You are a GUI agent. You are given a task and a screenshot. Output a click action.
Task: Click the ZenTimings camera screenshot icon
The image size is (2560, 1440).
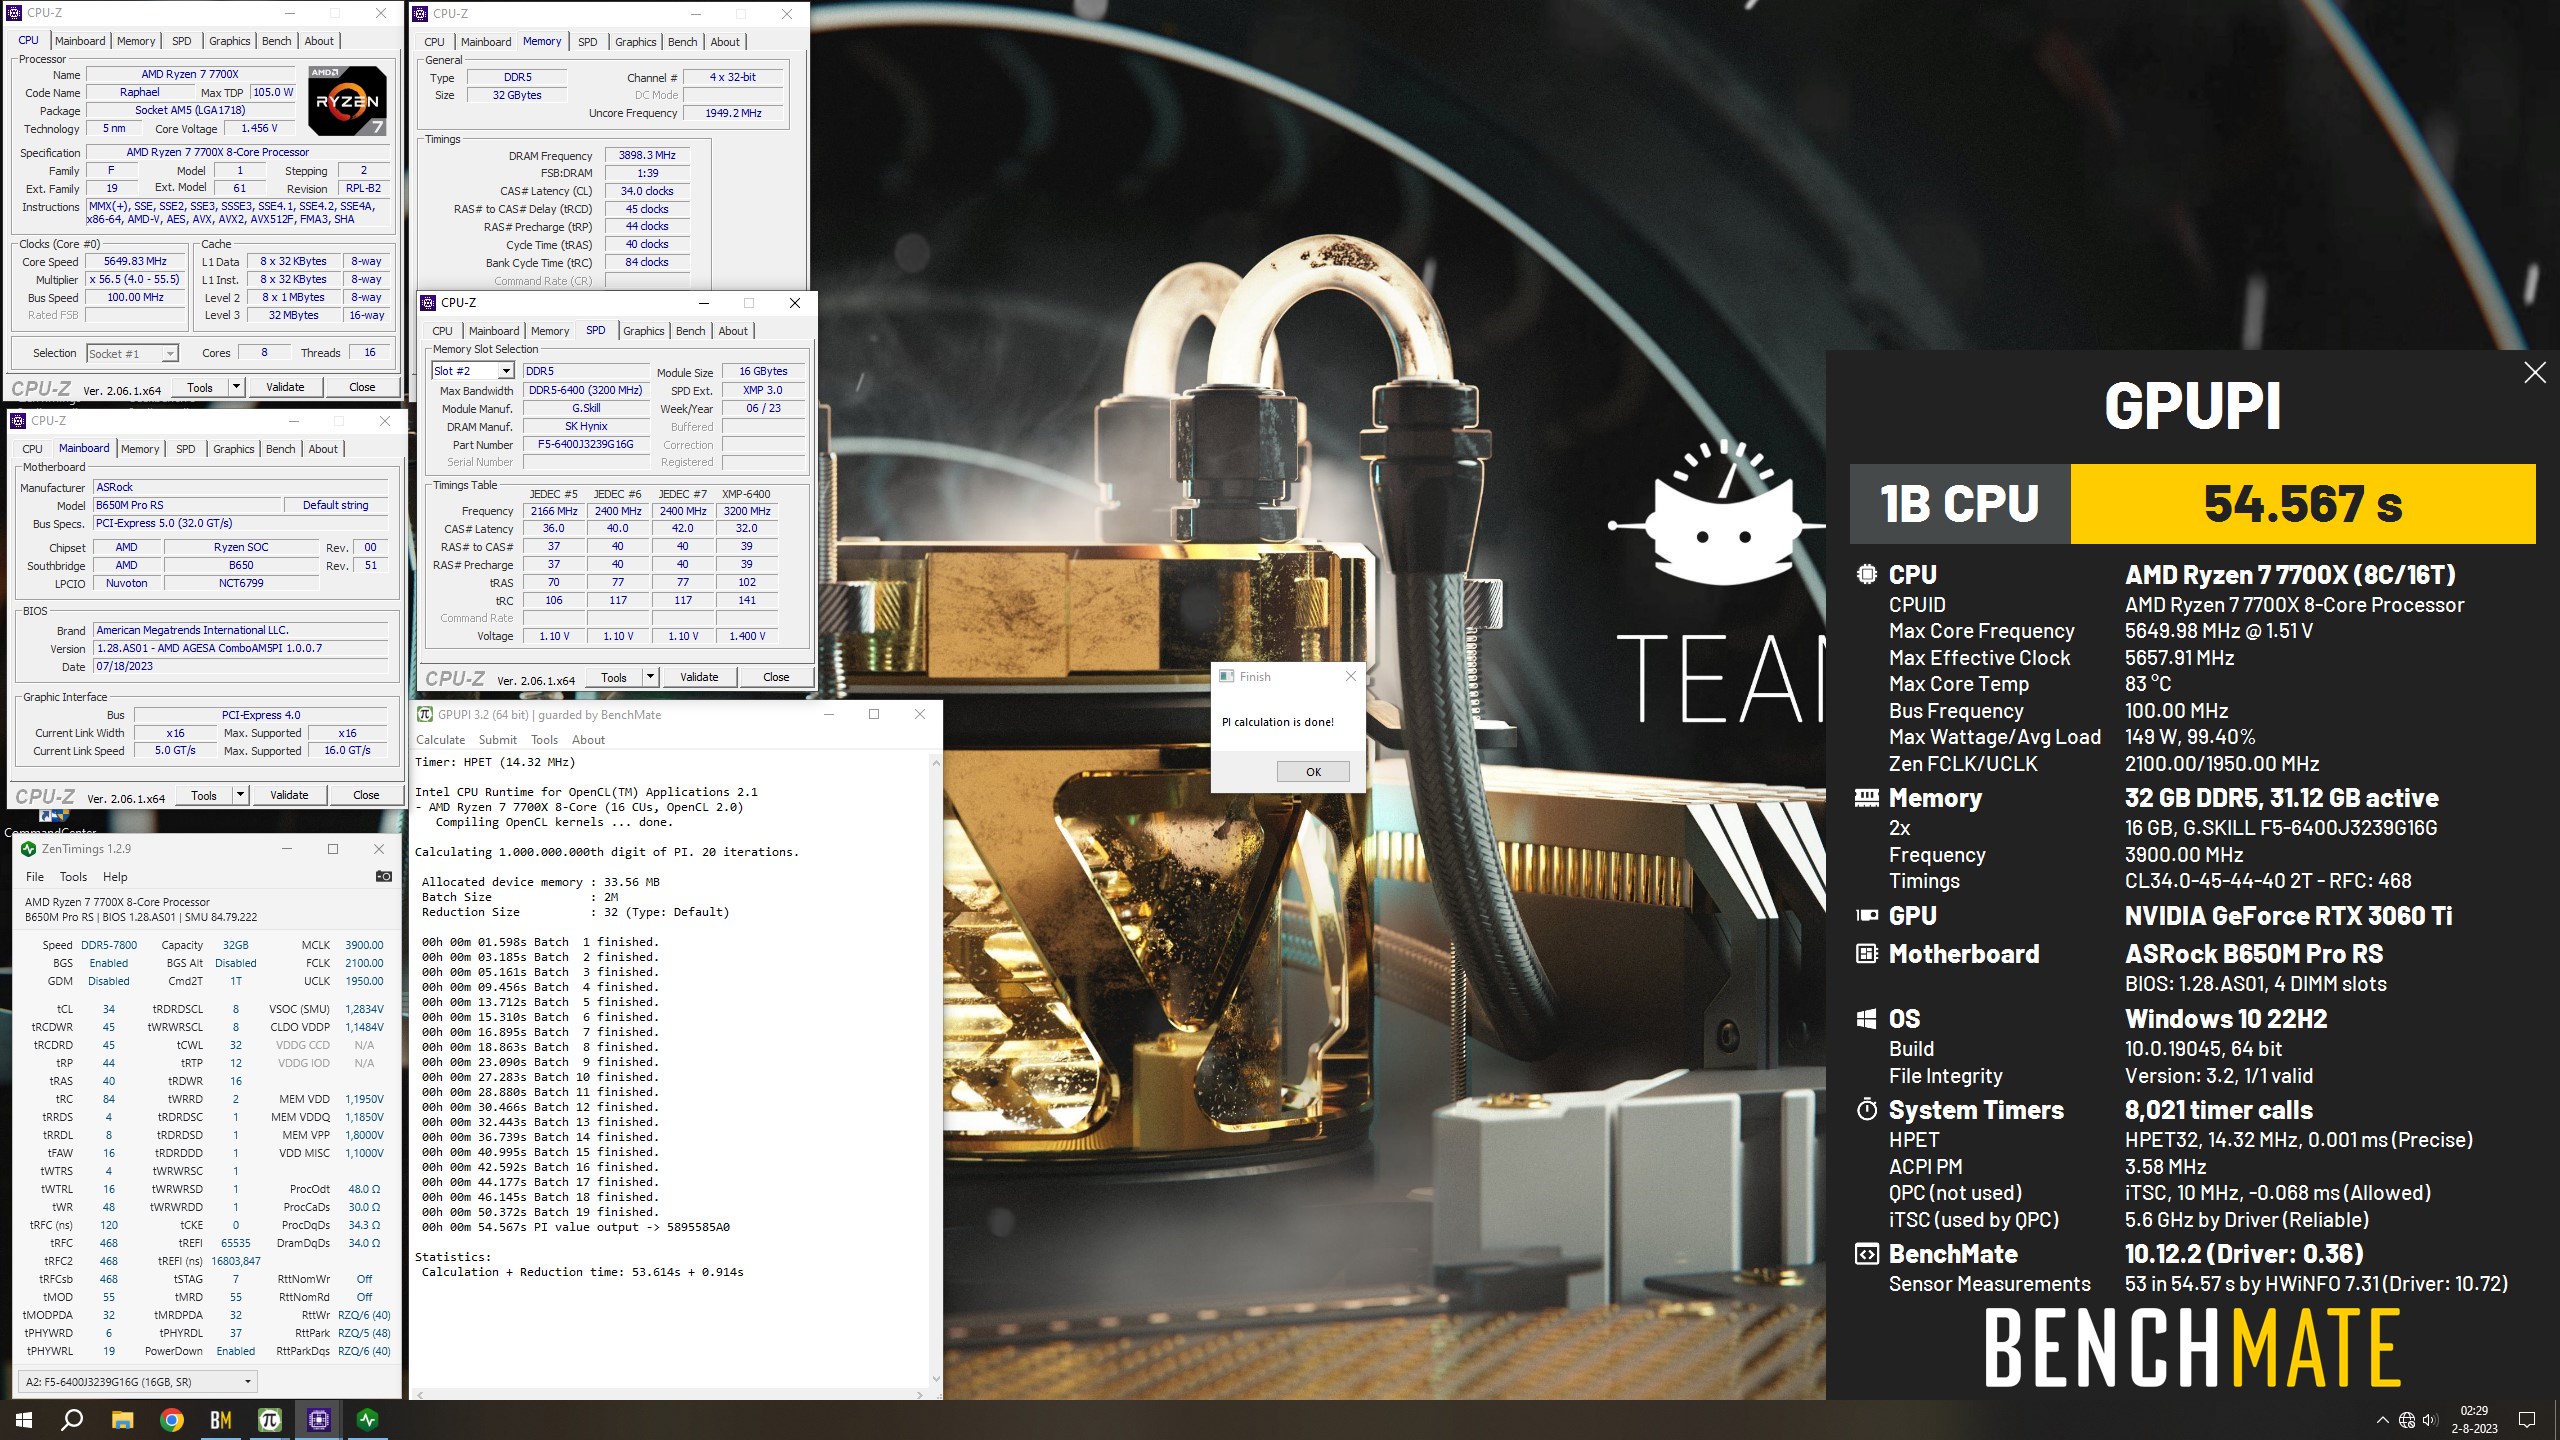383,876
